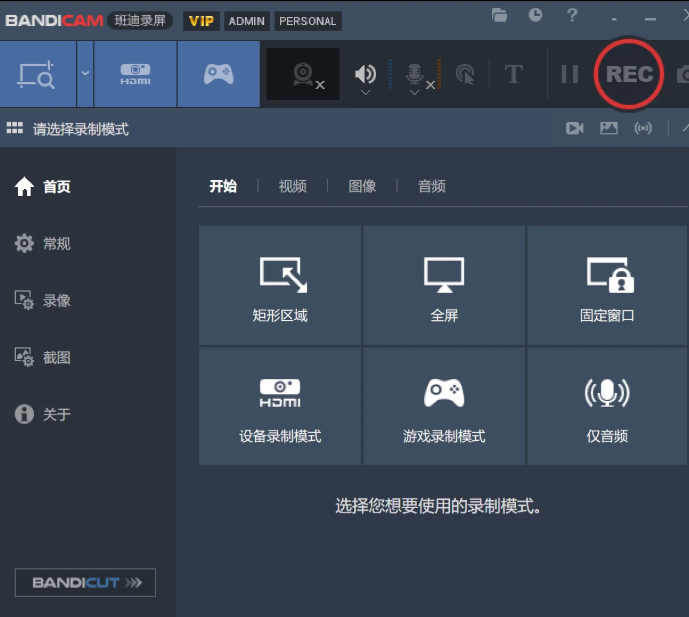Open 常规 general settings in sidebar
The width and height of the screenshot is (689, 617).
click(x=43, y=243)
